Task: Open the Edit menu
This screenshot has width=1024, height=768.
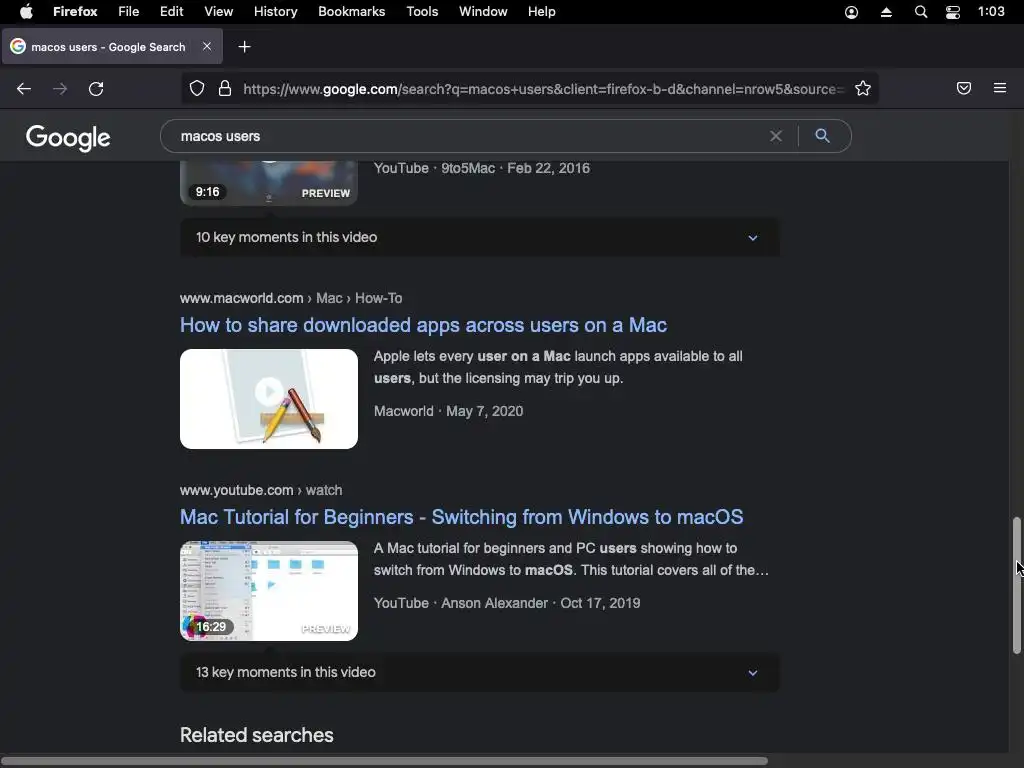Action: click(172, 12)
